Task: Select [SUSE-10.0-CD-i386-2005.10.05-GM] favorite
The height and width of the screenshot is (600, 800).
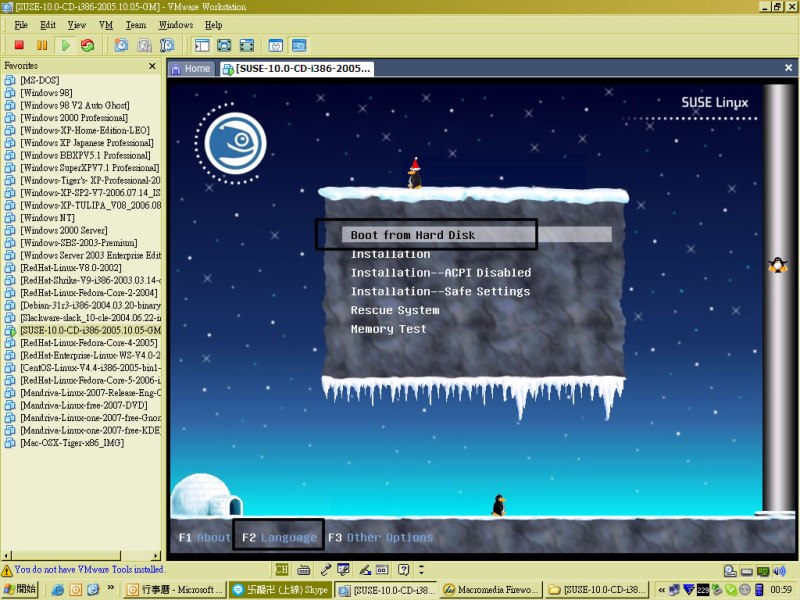Action: tap(90, 330)
